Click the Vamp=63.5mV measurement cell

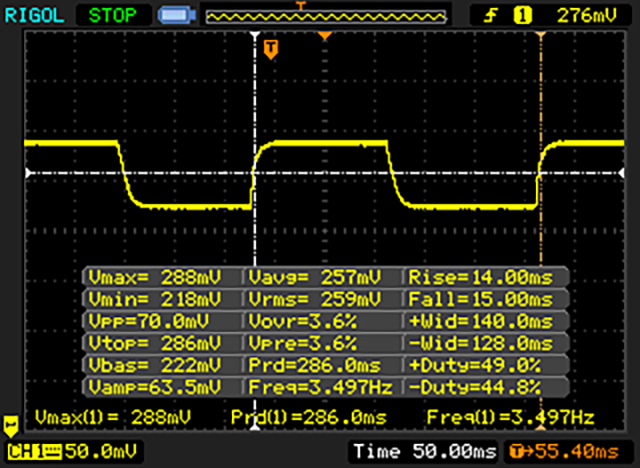tap(161, 387)
